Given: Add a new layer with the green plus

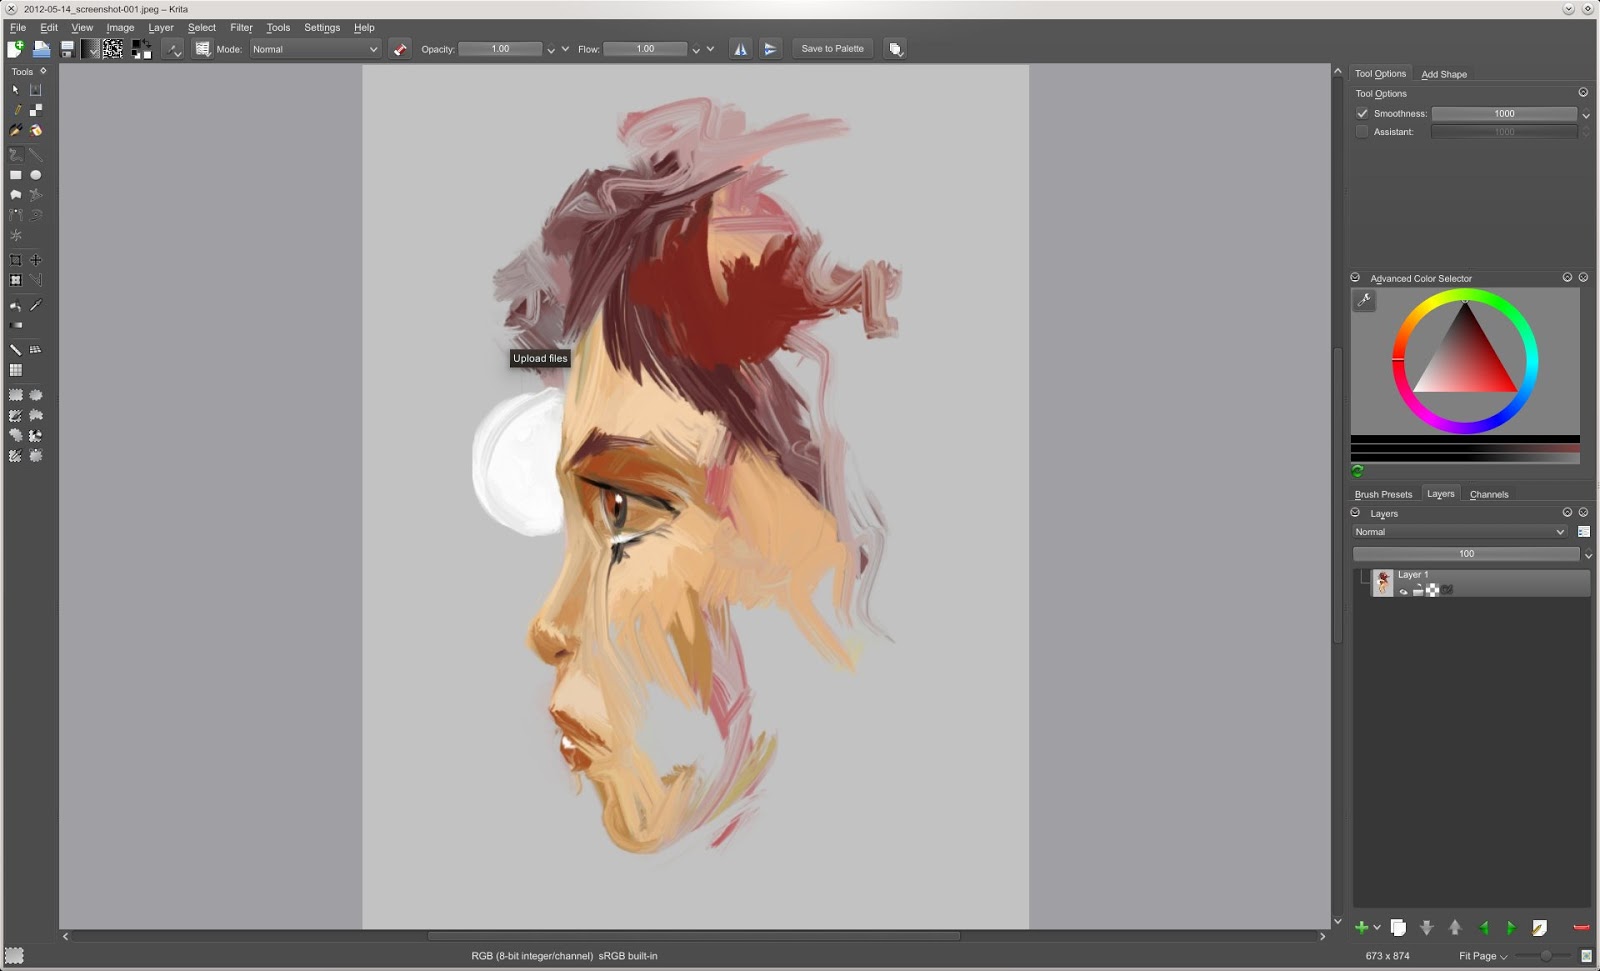Looking at the screenshot, I should (1363, 927).
